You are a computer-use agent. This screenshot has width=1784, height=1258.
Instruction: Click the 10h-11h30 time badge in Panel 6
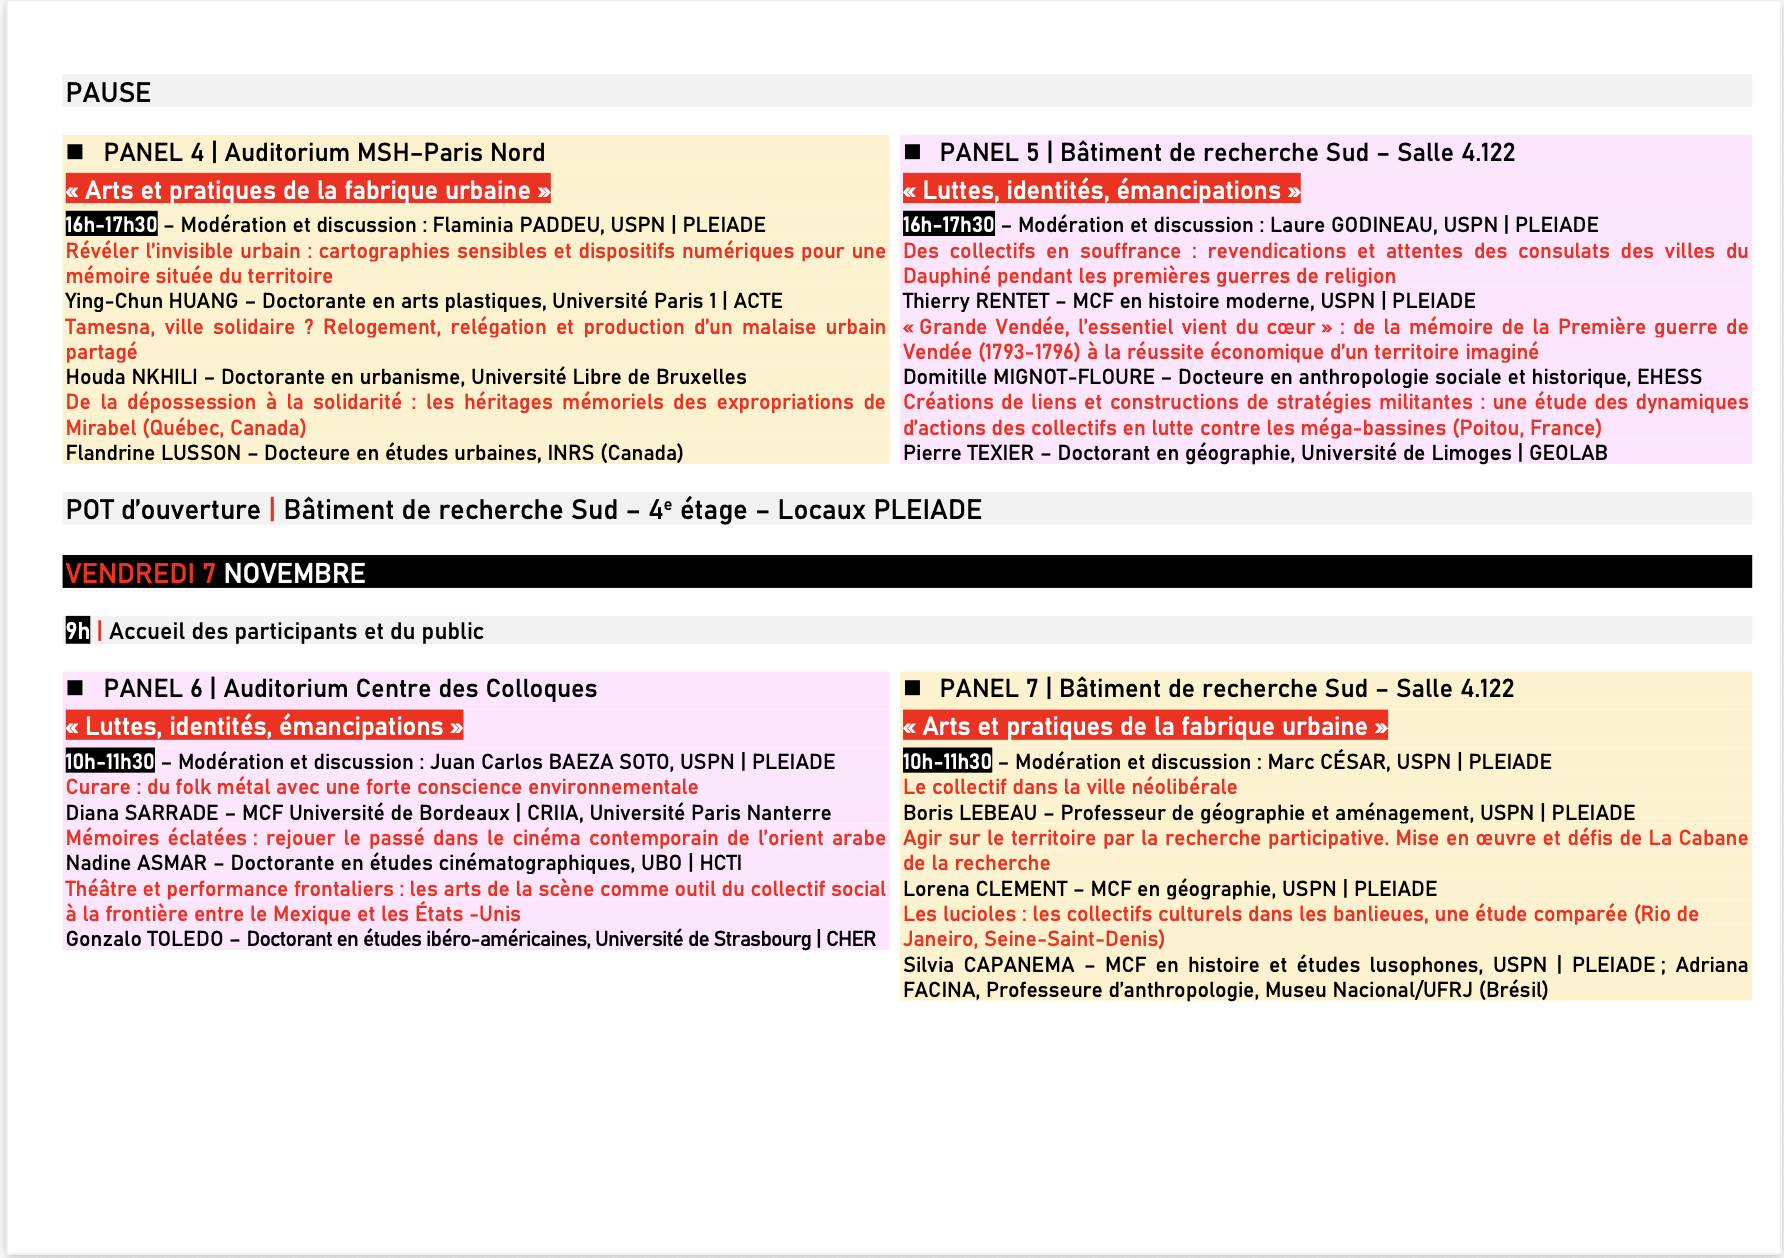(x=110, y=762)
